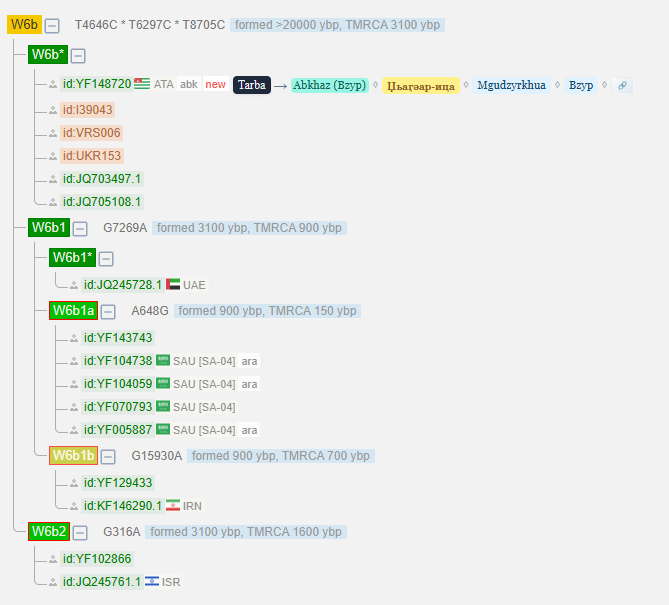
Task: Click person icon before id:JQ703497.1
Action: tap(53, 179)
